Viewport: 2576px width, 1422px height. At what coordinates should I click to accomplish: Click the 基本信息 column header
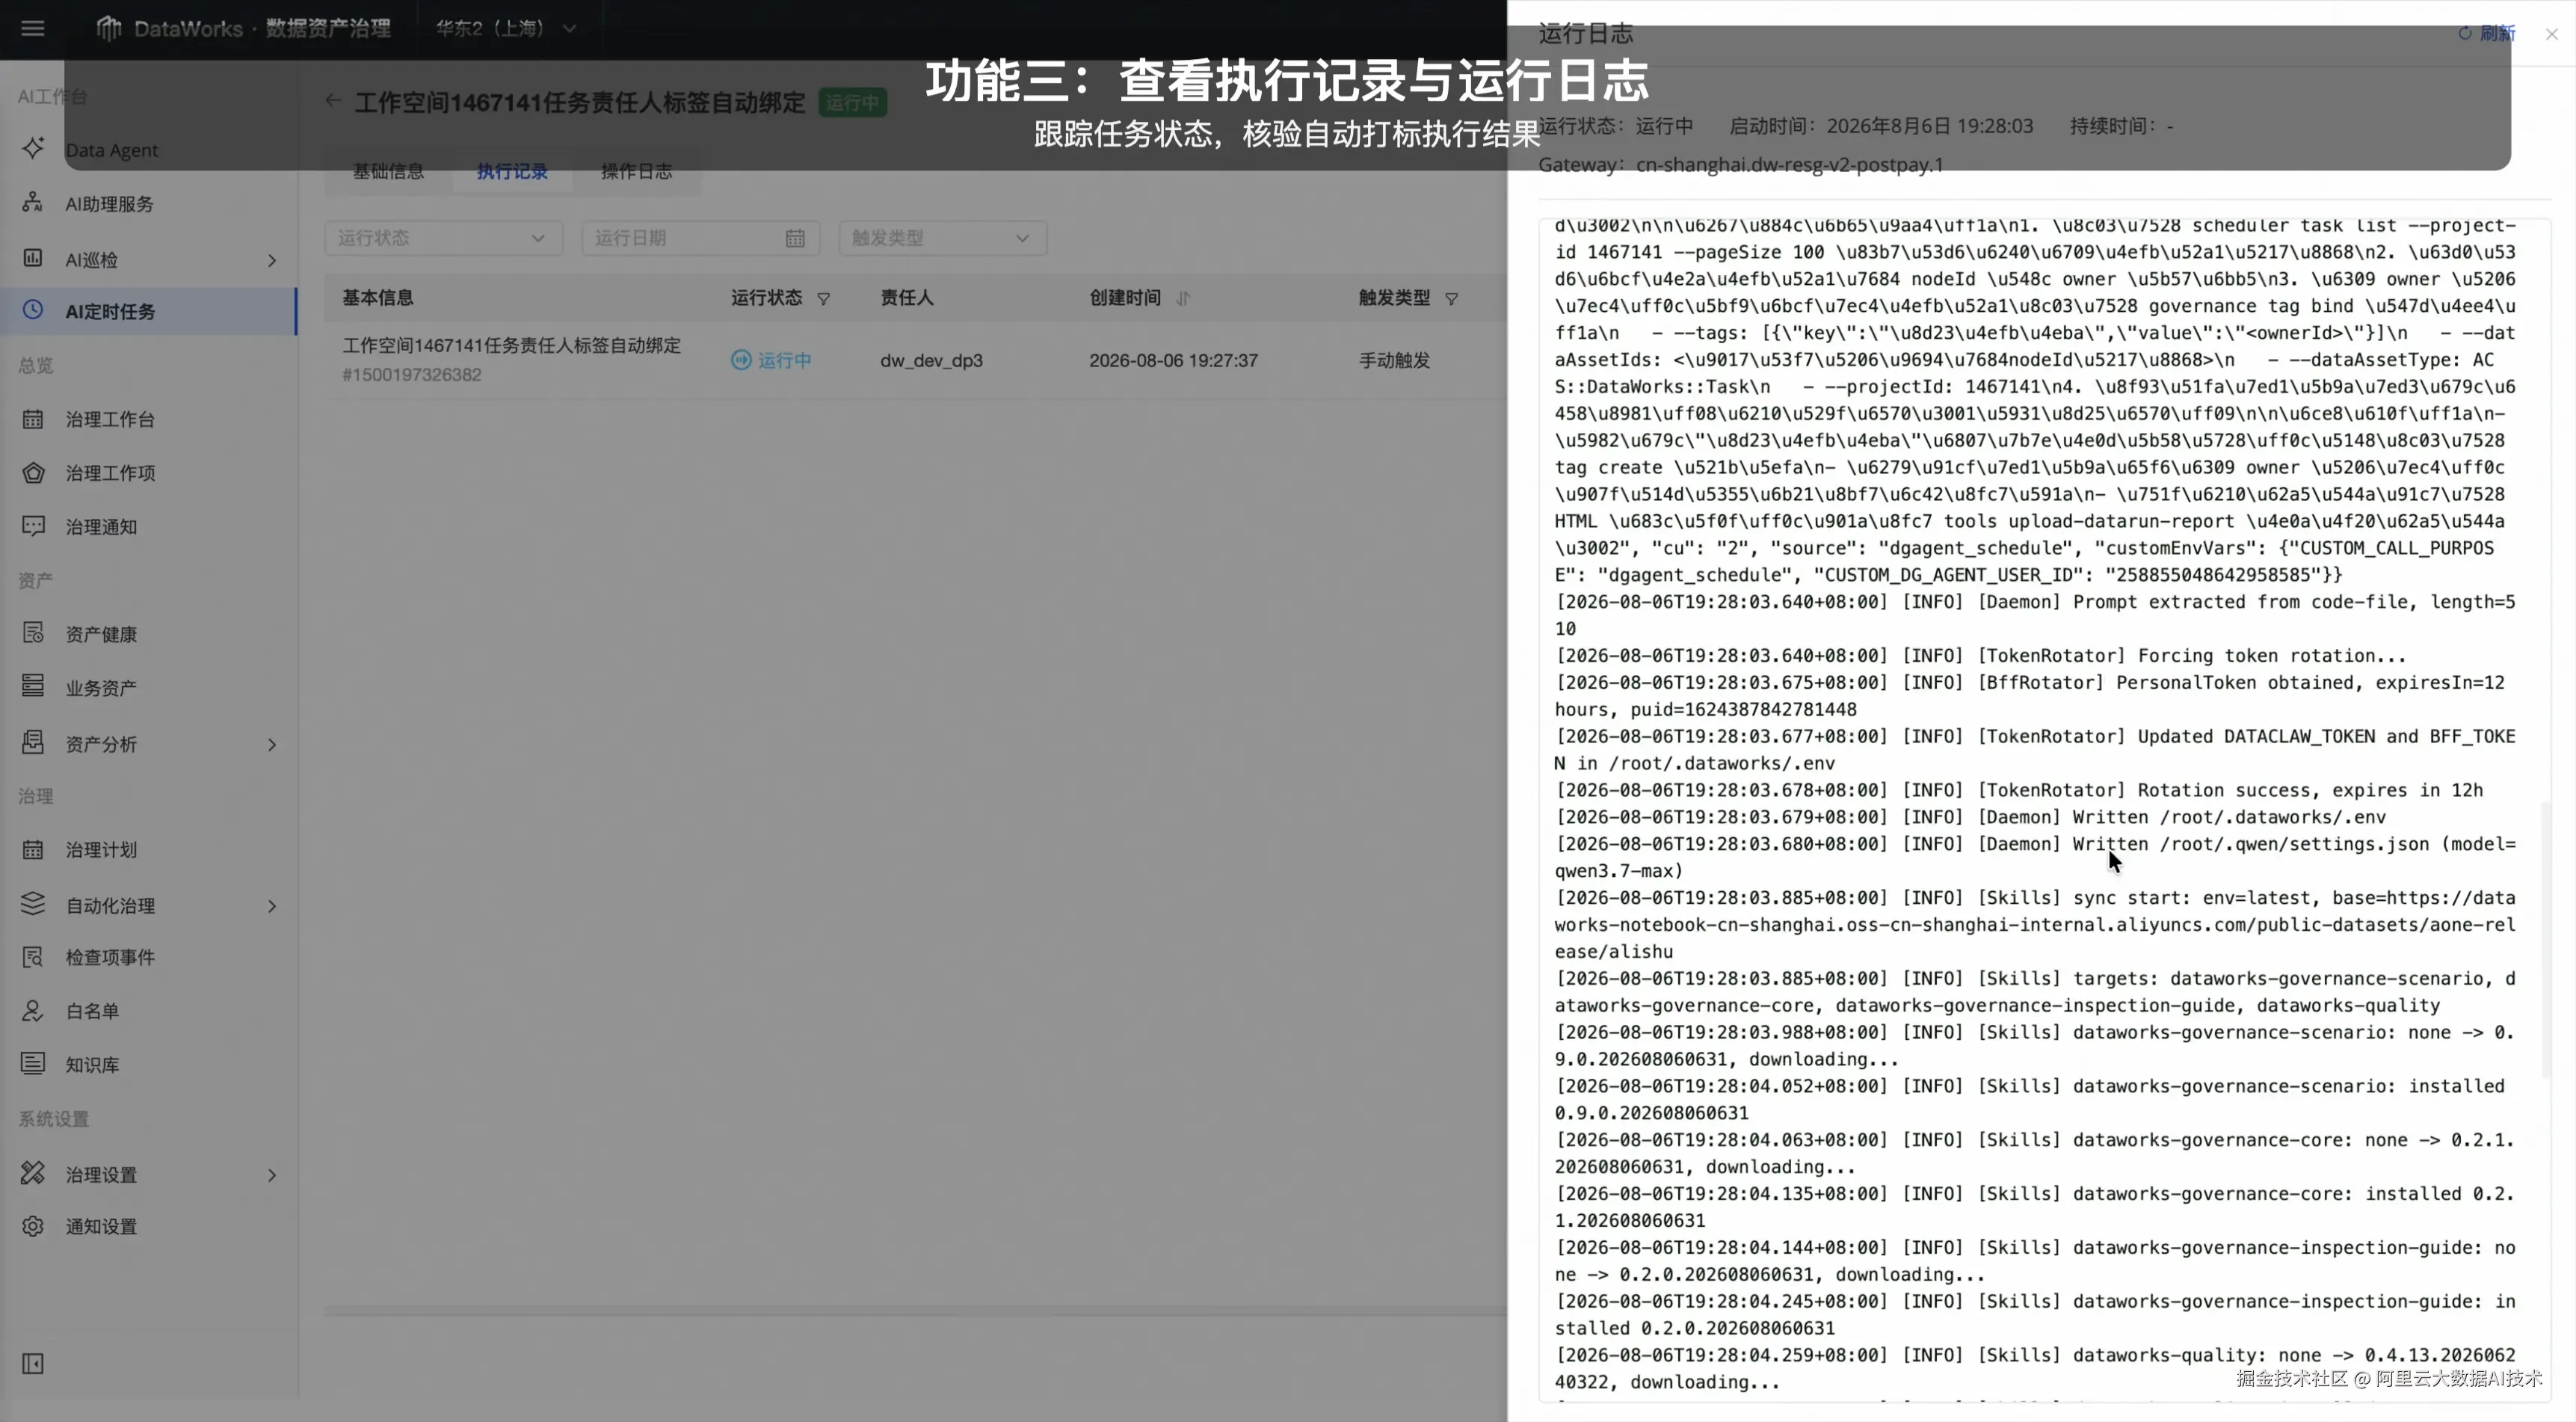pyautogui.click(x=377, y=298)
